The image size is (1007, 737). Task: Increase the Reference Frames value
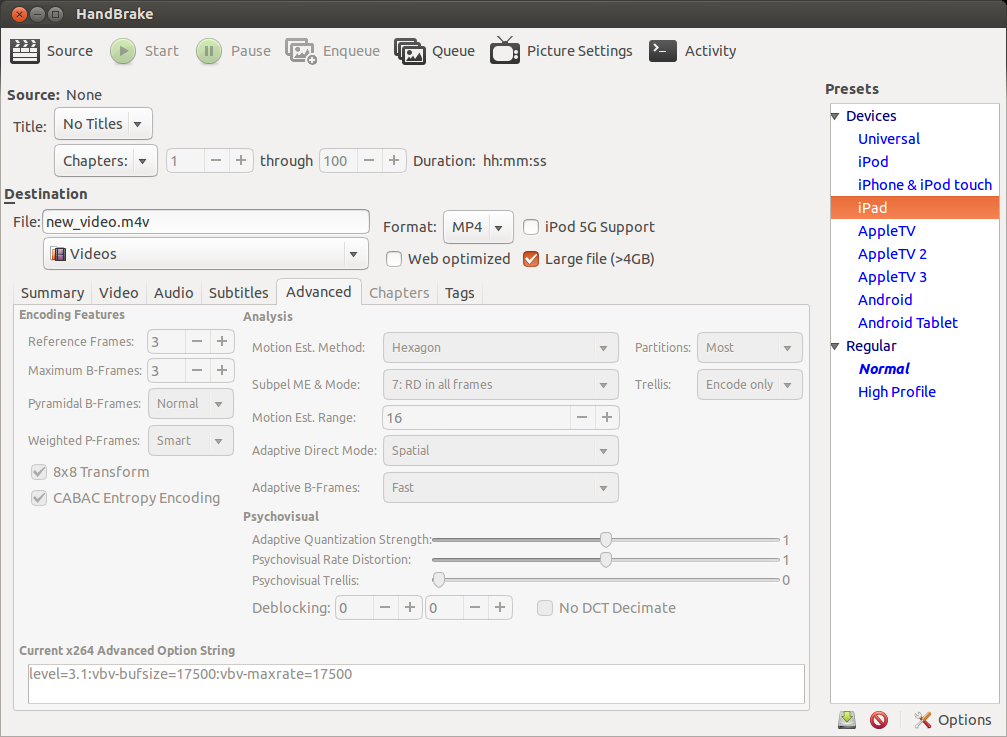tap(222, 342)
